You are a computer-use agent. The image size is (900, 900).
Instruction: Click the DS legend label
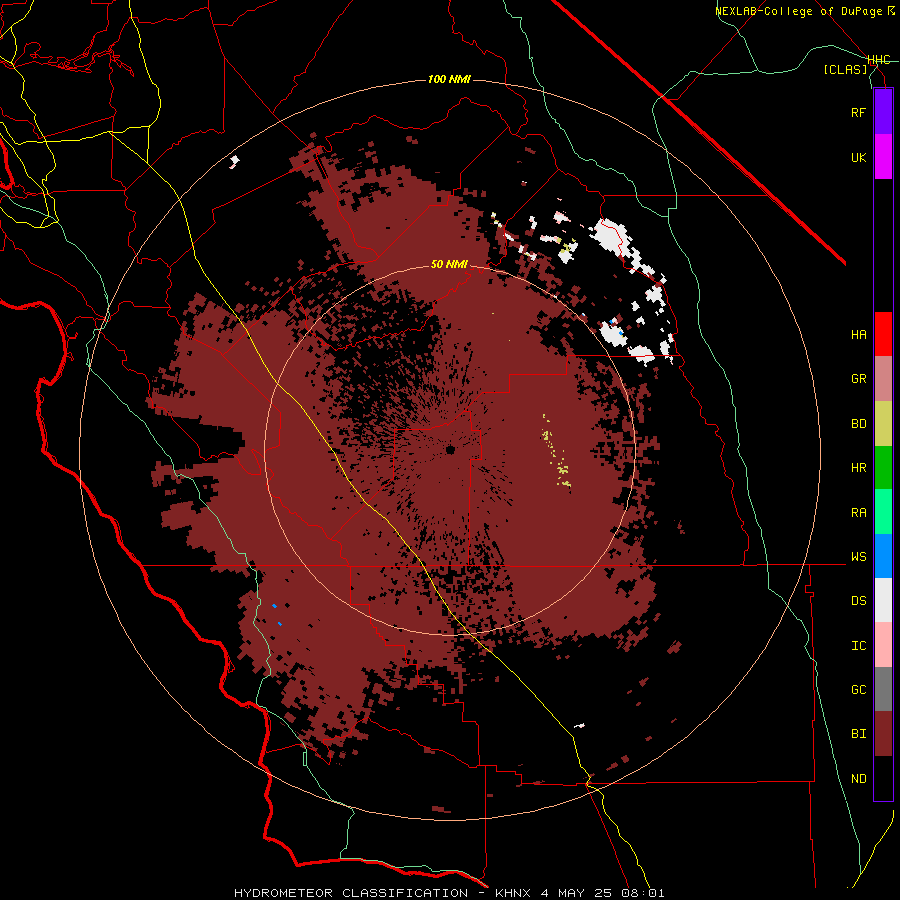pos(858,601)
